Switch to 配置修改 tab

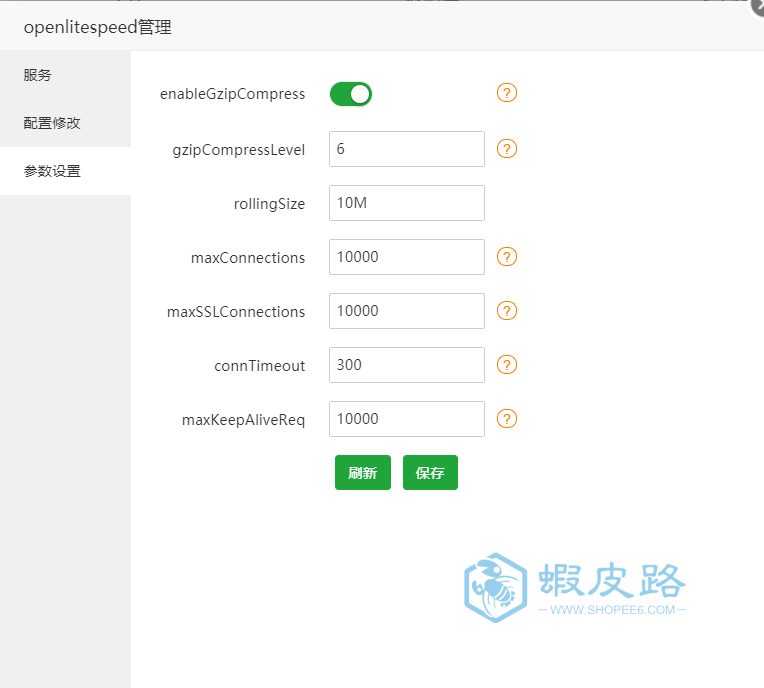pos(65,123)
